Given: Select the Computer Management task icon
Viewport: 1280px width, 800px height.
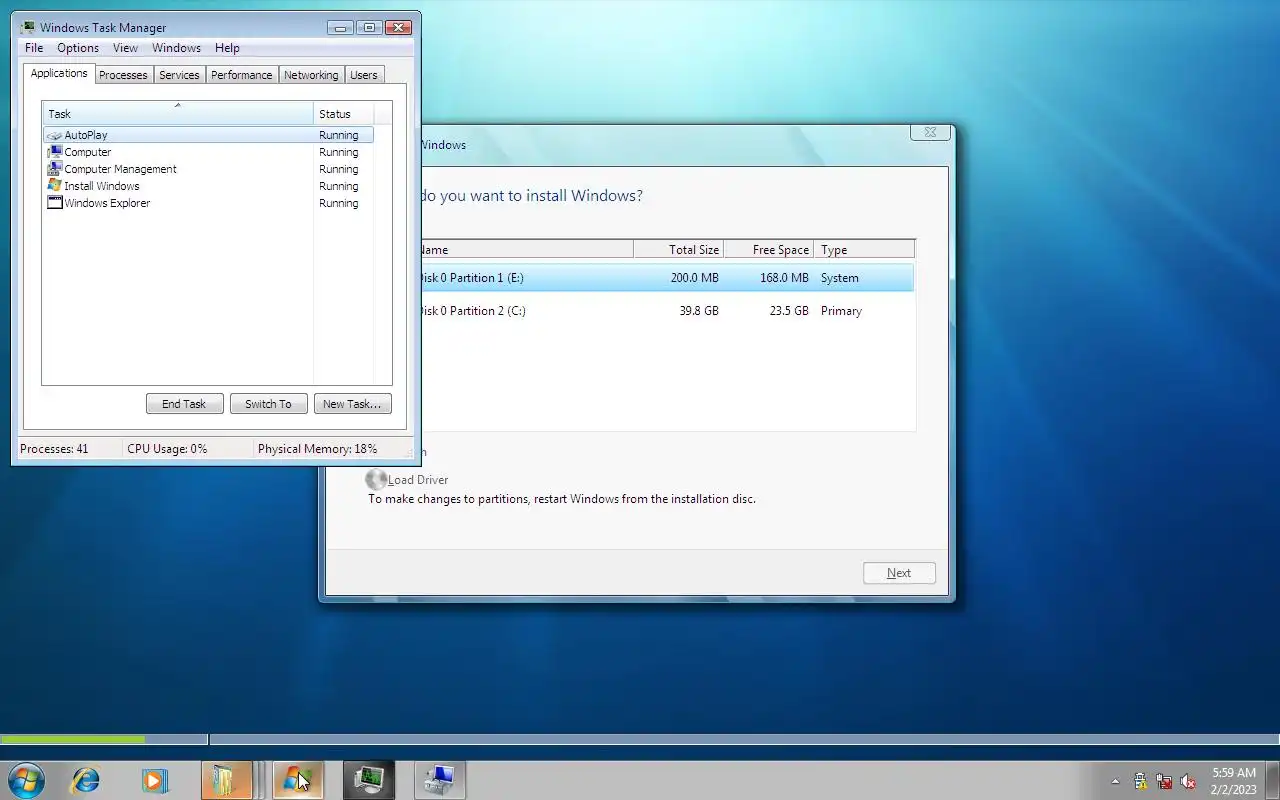Looking at the screenshot, I should [54, 169].
